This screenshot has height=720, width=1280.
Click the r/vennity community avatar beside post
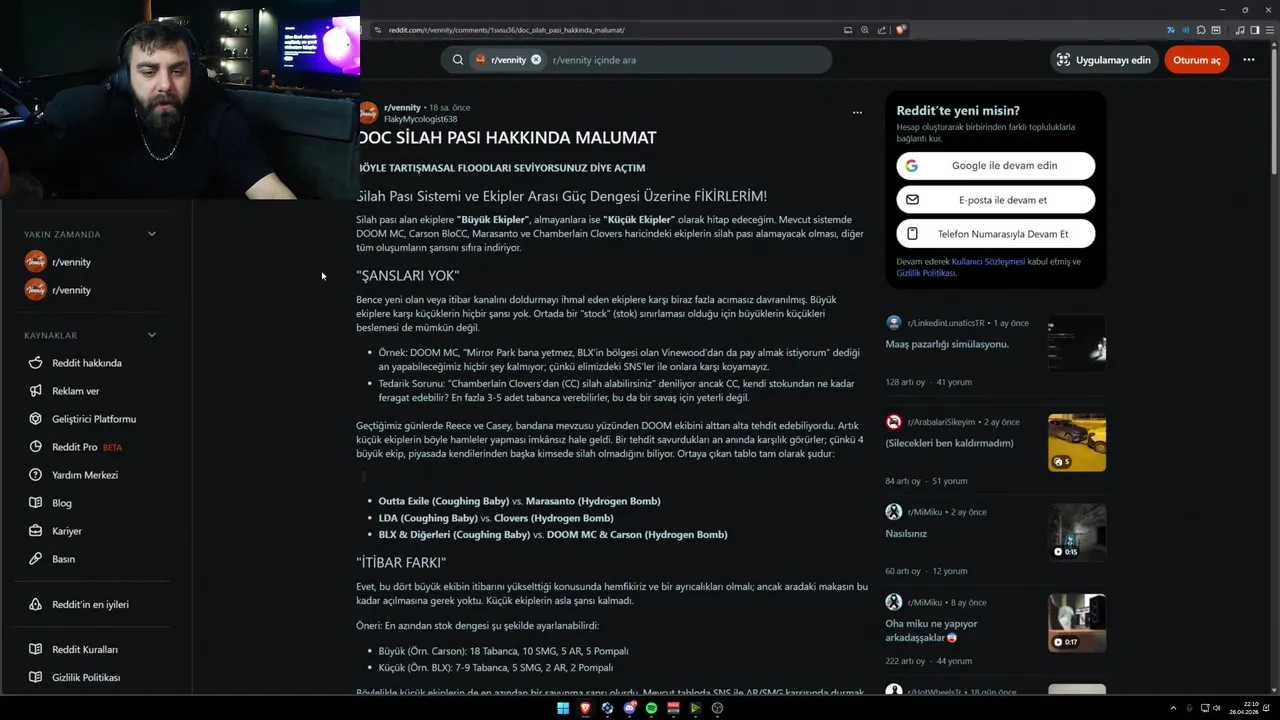(x=368, y=113)
